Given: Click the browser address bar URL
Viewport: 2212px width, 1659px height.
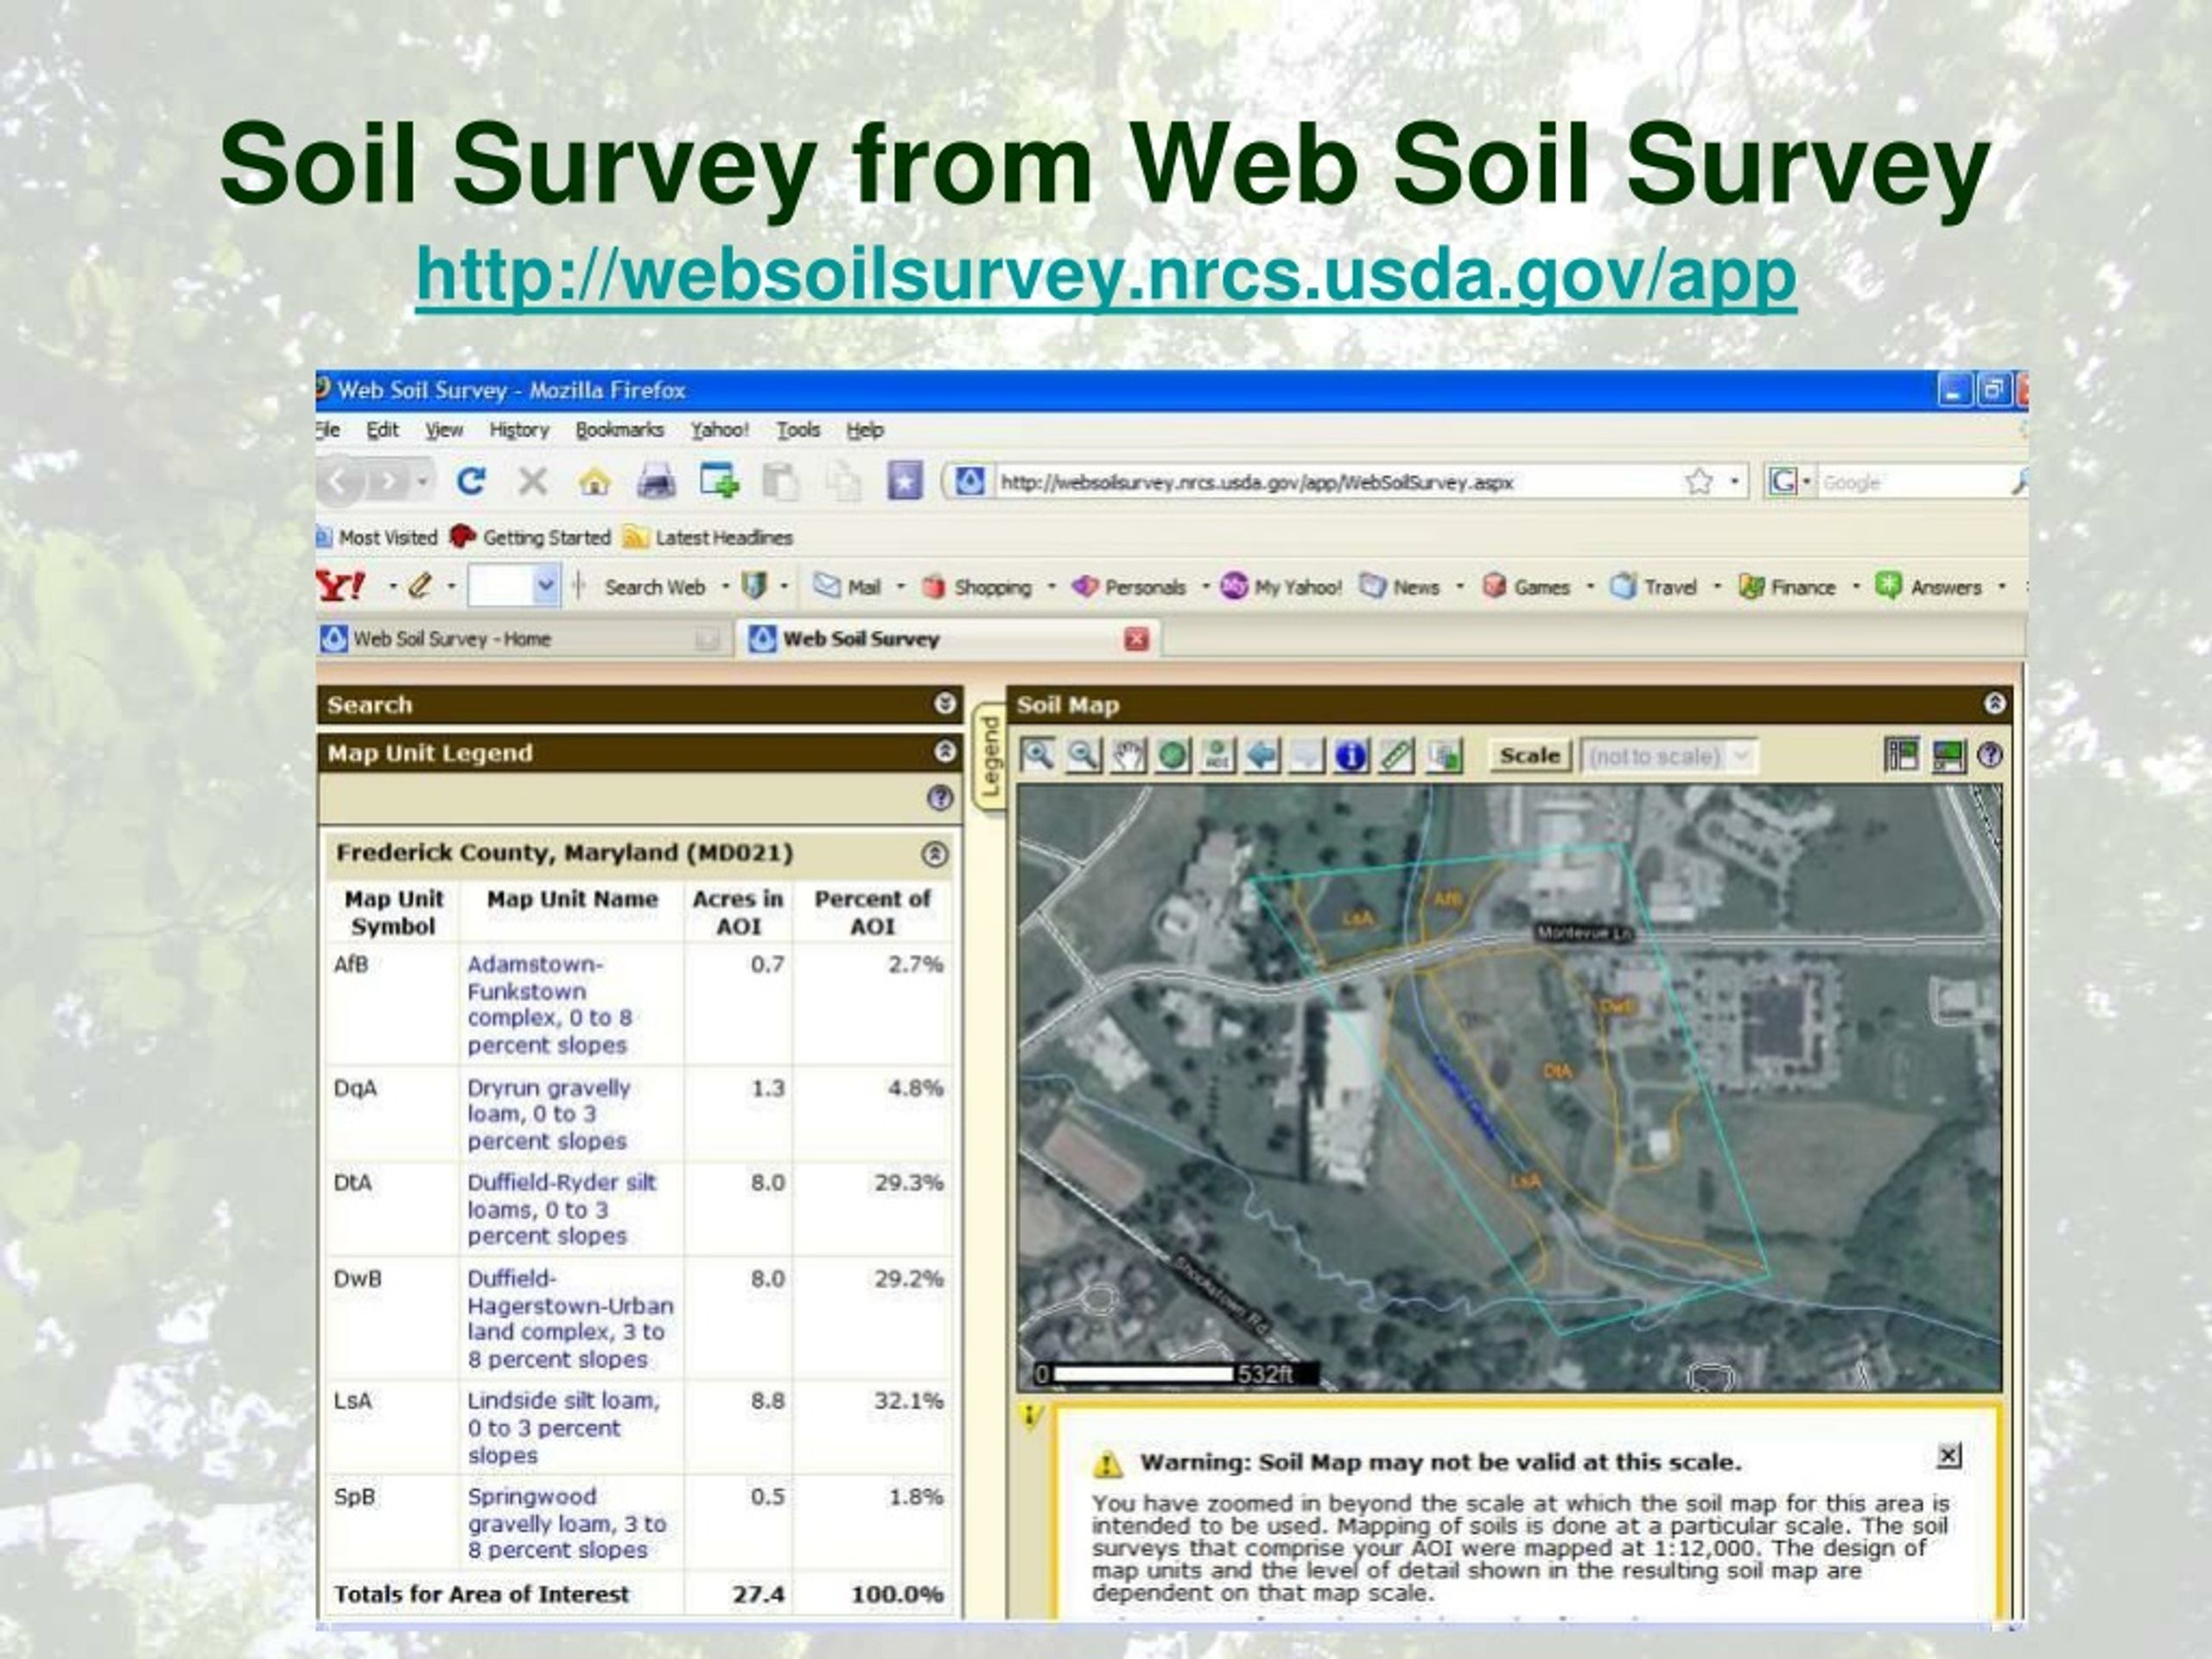Looking at the screenshot, I should point(1257,483).
